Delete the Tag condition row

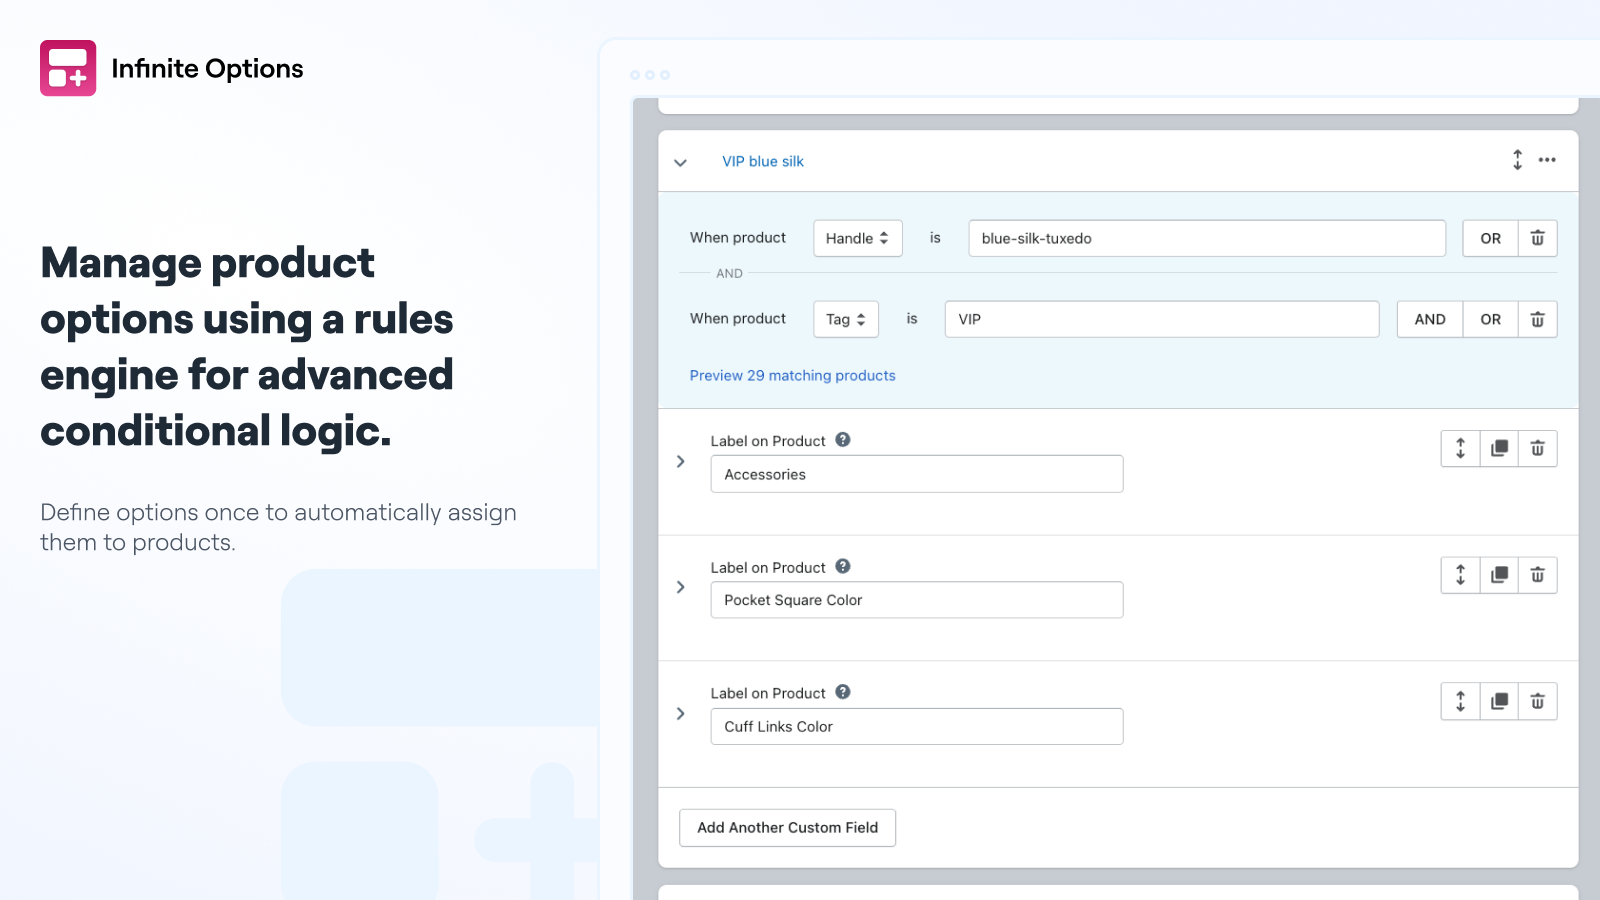[x=1537, y=319]
